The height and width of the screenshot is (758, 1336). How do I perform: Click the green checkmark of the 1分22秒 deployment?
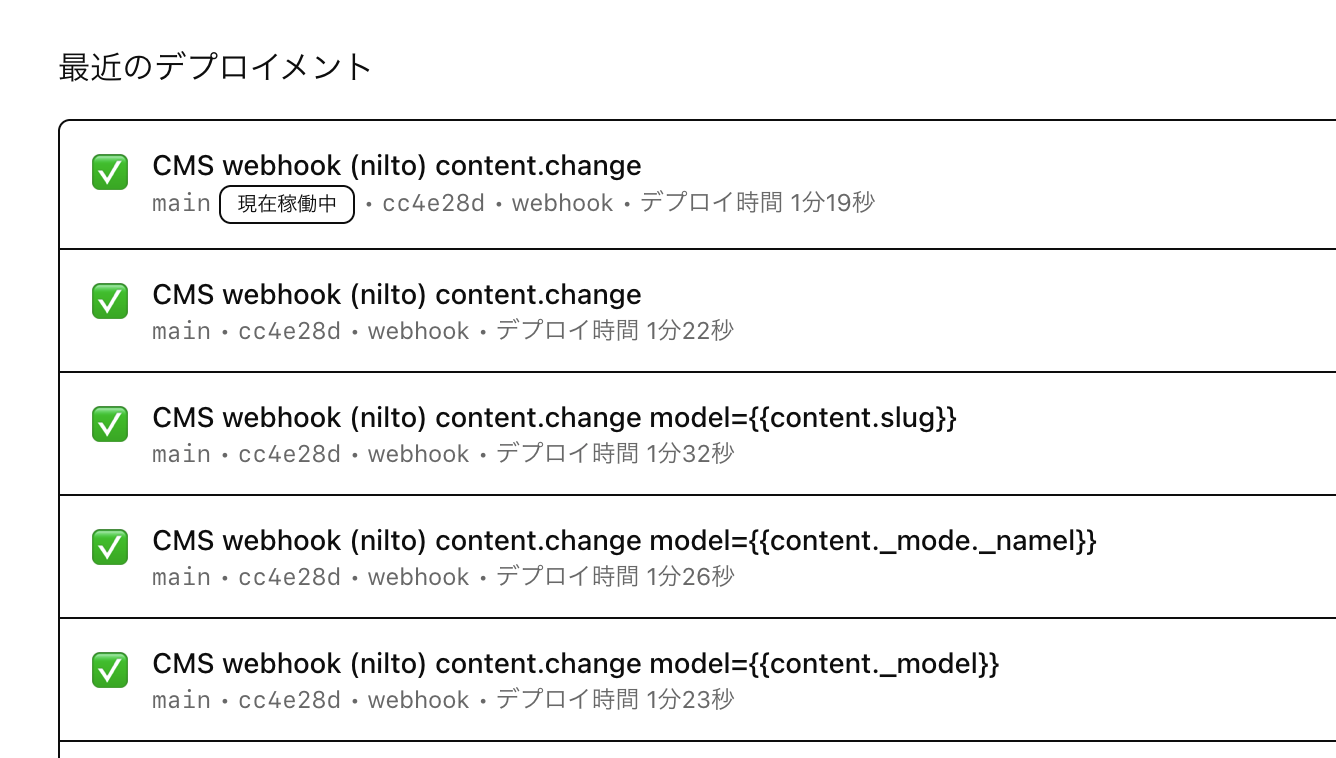point(110,301)
